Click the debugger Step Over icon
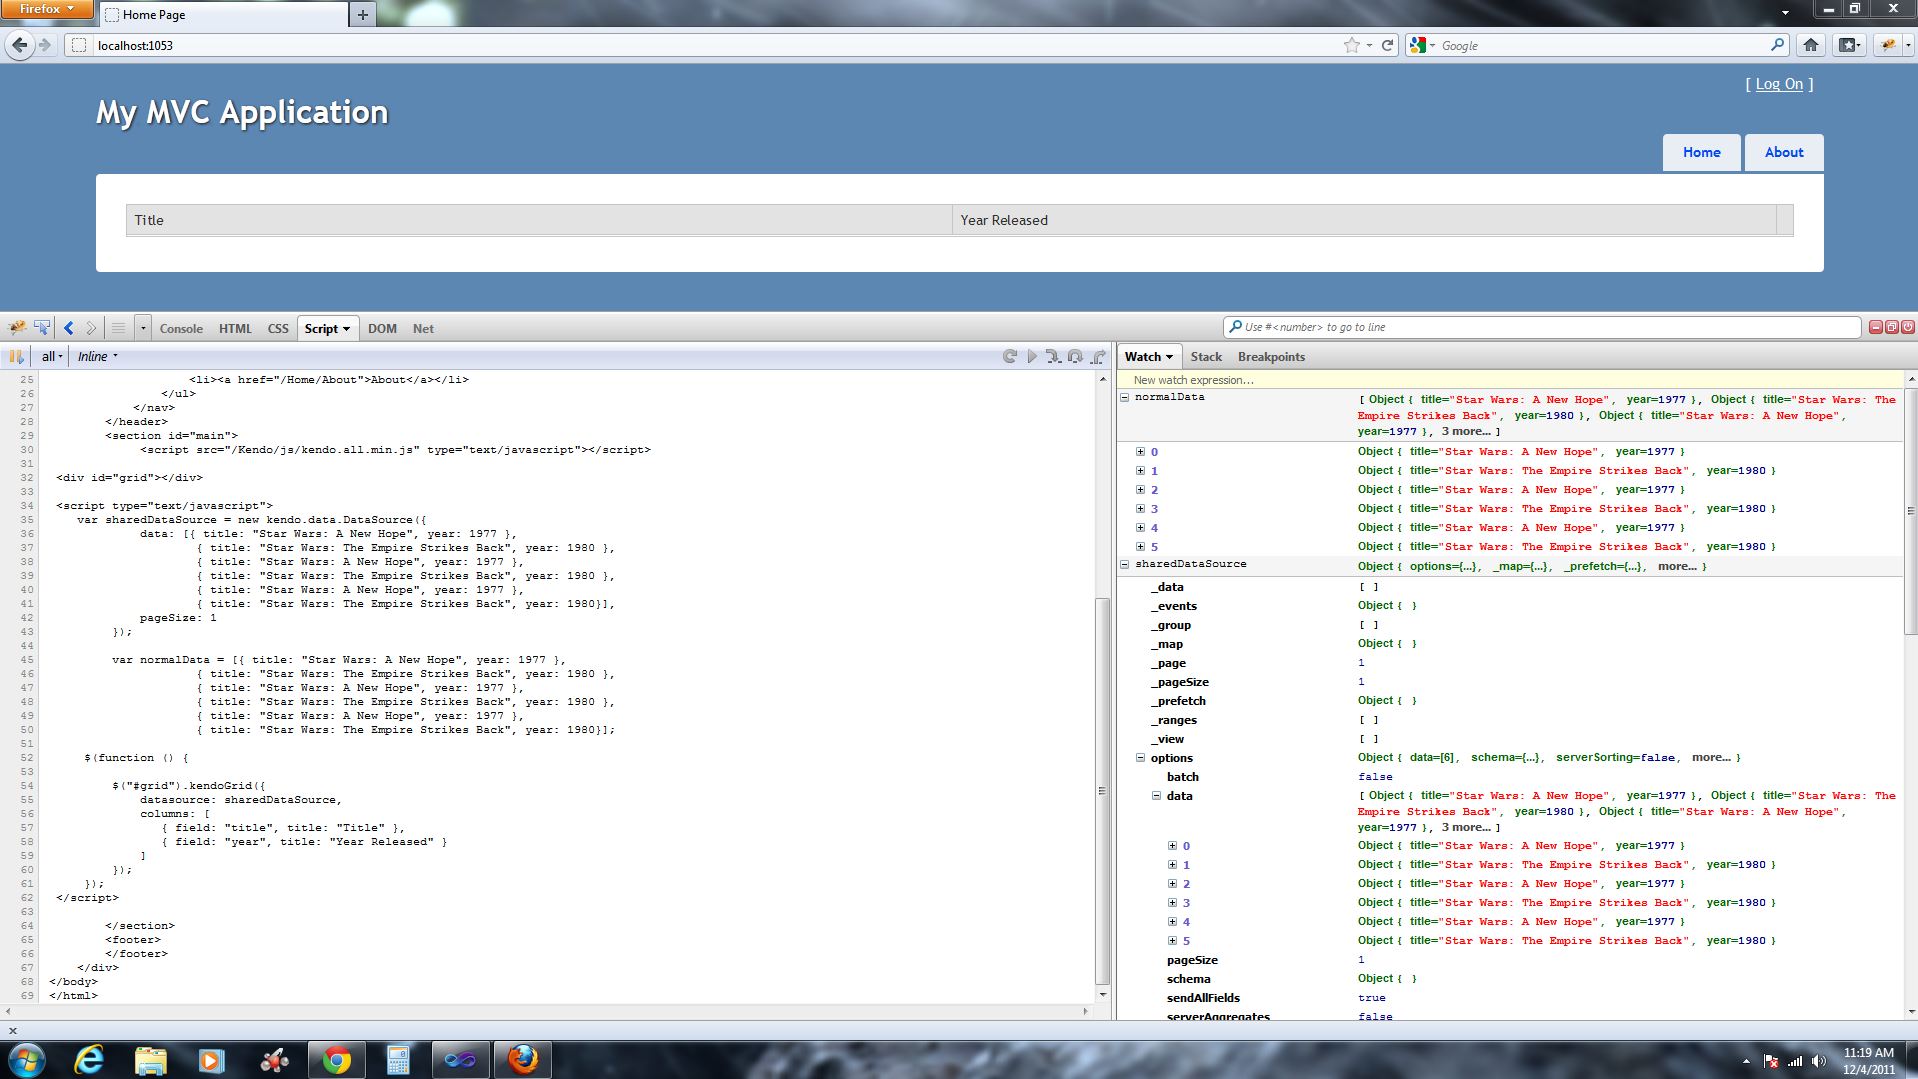The width and height of the screenshot is (1918, 1079). [x=1075, y=357]
